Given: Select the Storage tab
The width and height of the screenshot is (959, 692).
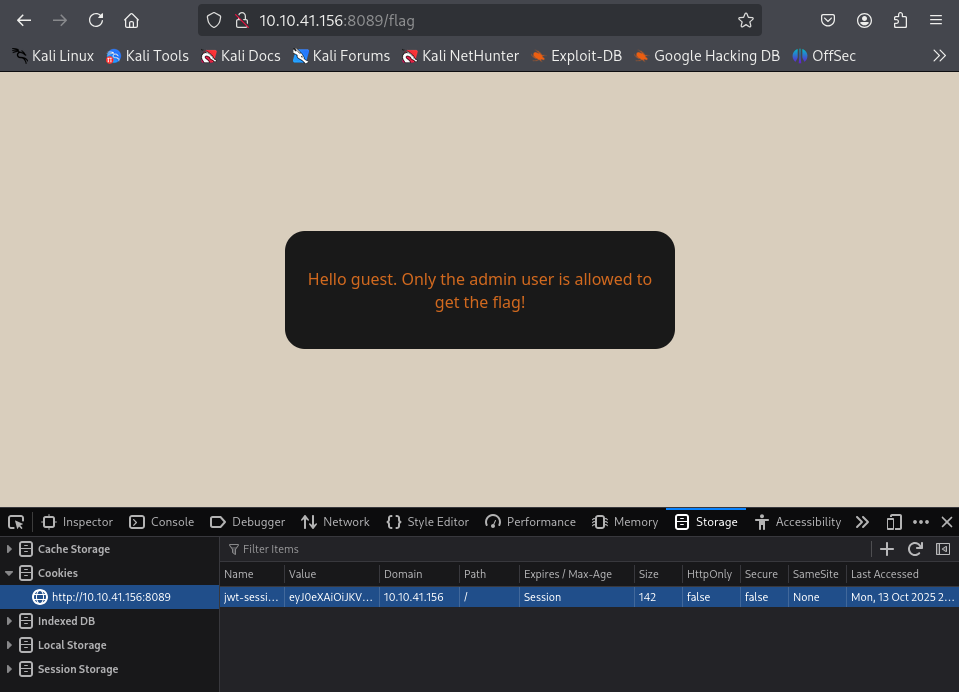Looking at the screenshot, I should pos(706,522).
